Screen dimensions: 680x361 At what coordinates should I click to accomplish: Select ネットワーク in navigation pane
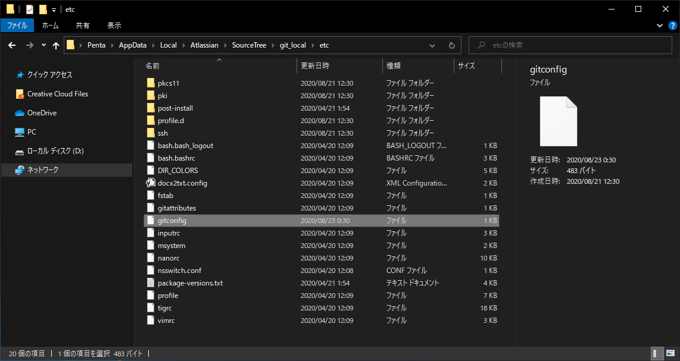(x=66, y=170)
